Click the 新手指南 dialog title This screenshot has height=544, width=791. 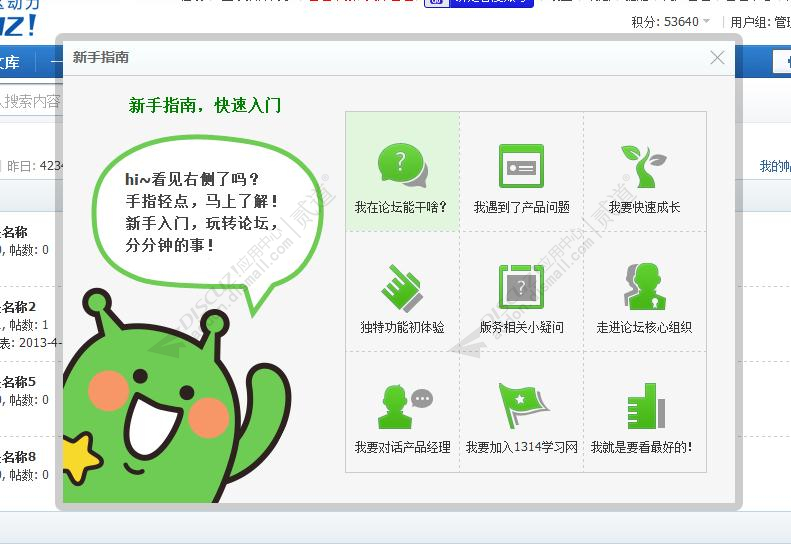[x=101, y=57]
